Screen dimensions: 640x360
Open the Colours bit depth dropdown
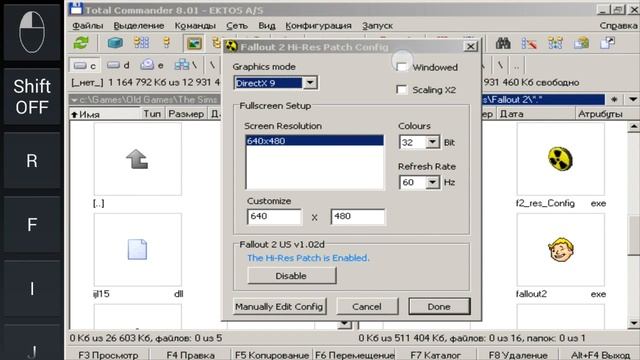[432, 142]
